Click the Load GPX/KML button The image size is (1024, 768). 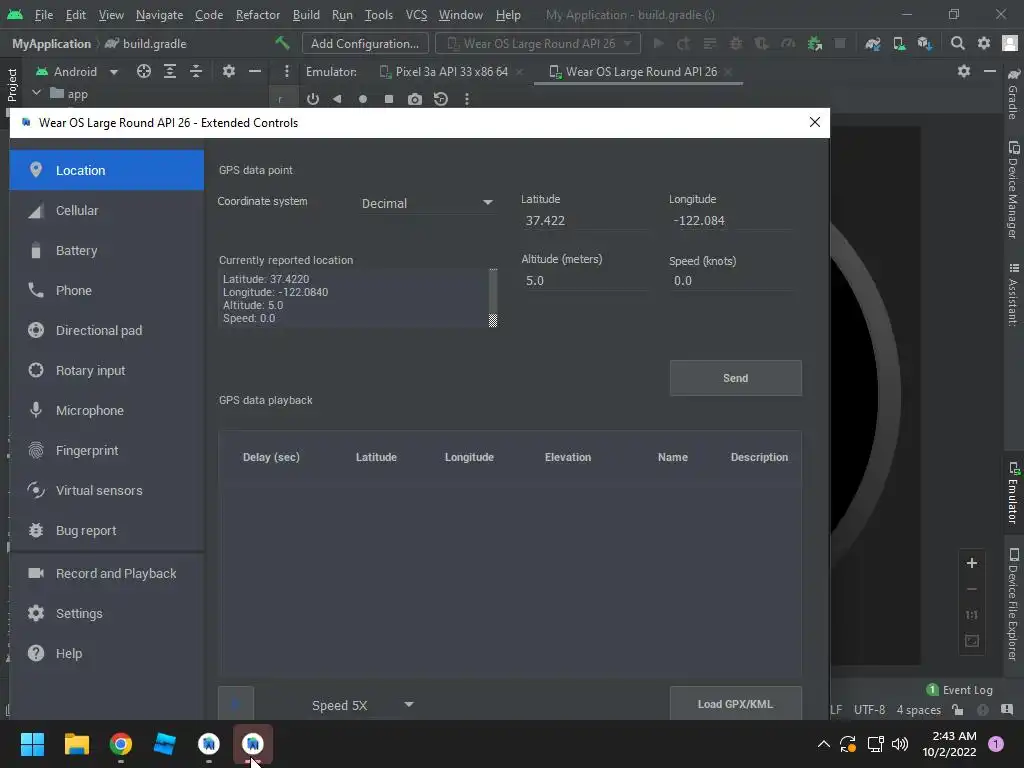[x=735, y=703]
